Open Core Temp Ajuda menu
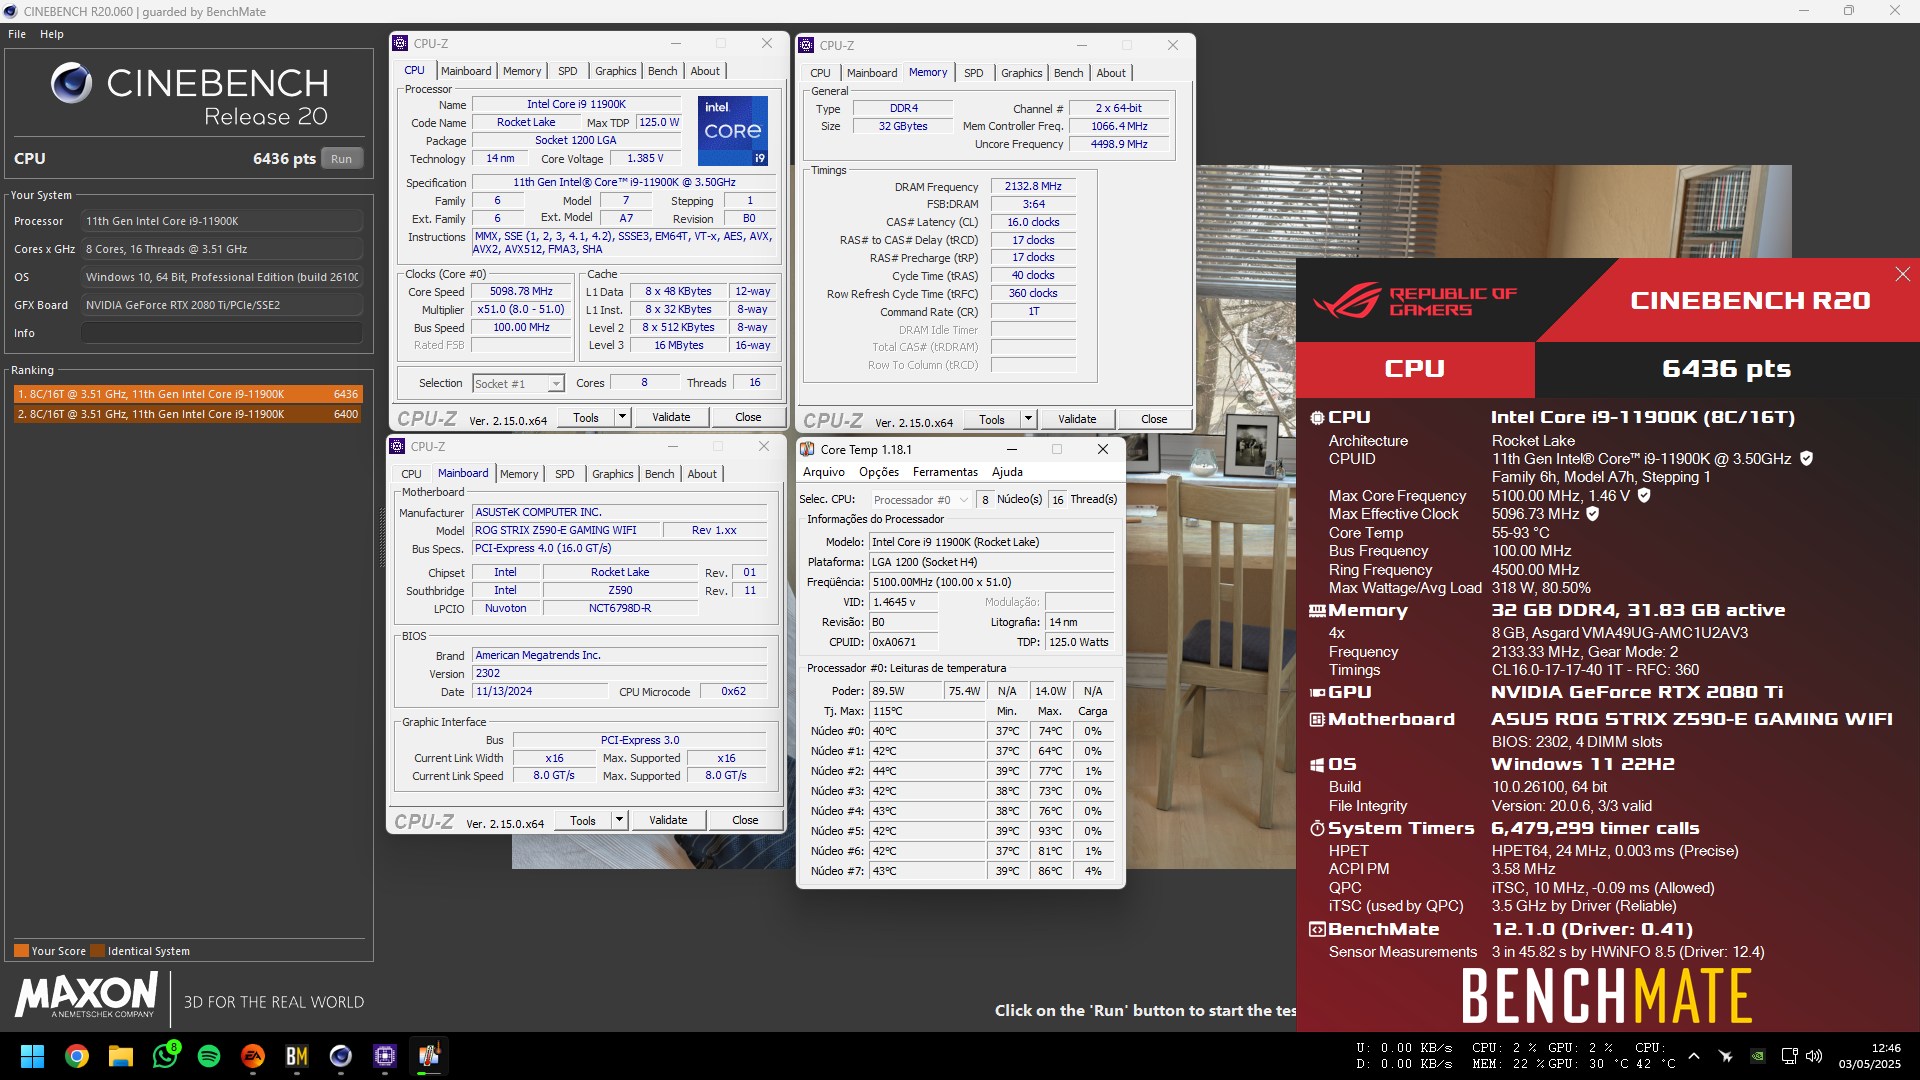The image size is (1920, 1080). pyautogui.click(x=1007, y=472)
